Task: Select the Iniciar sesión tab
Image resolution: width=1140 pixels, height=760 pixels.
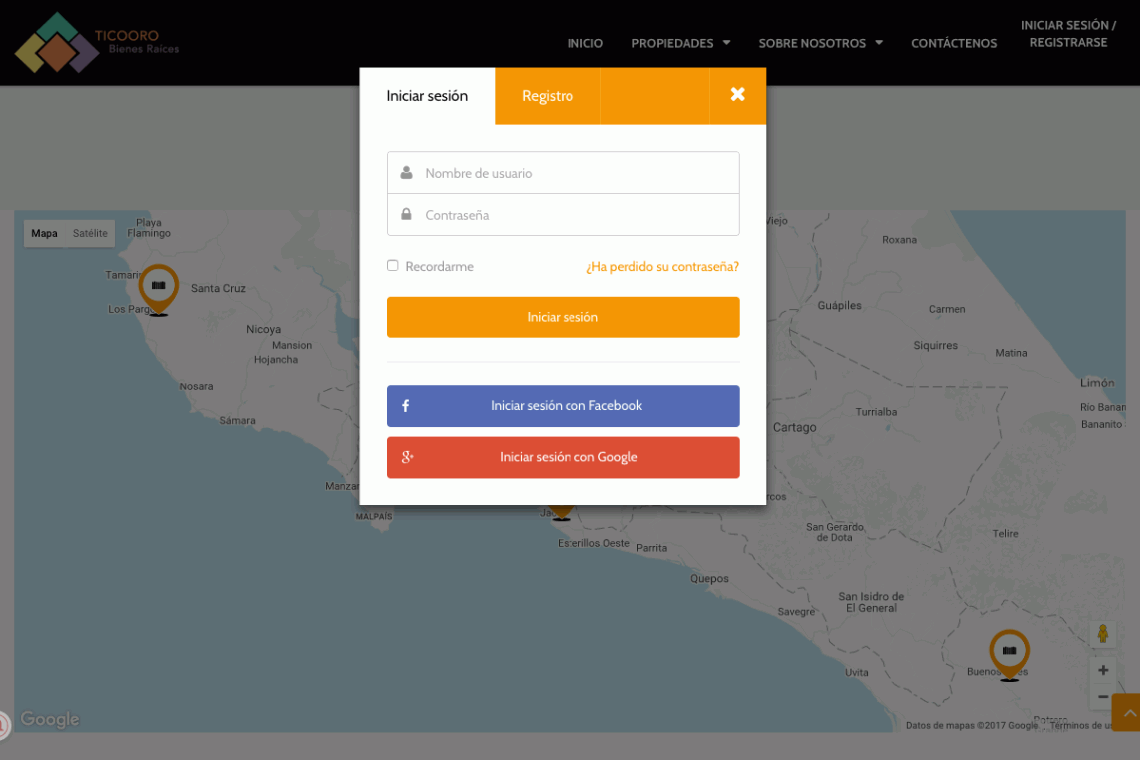Action: [x=427, y=96]
